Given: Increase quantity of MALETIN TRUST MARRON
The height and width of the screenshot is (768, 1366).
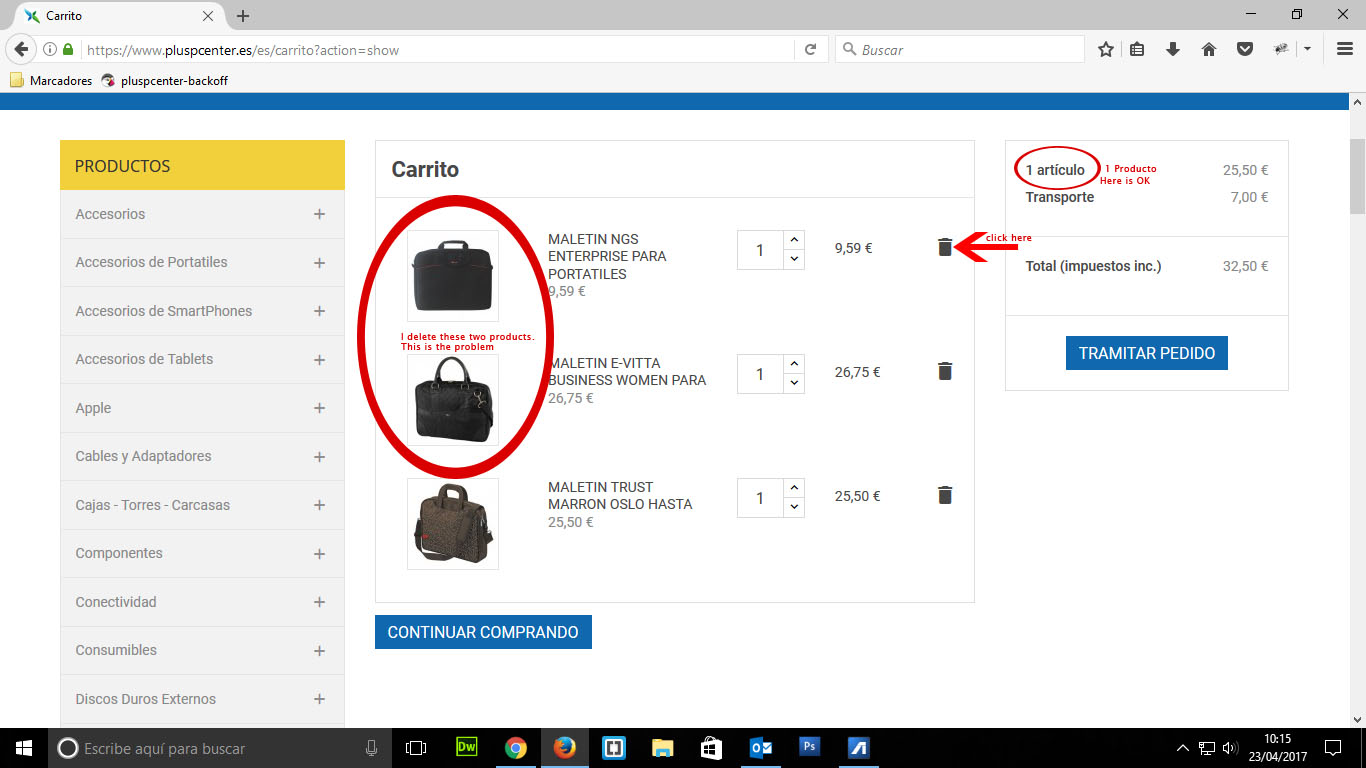Looking at the screenshot, I should pos(795,487).
